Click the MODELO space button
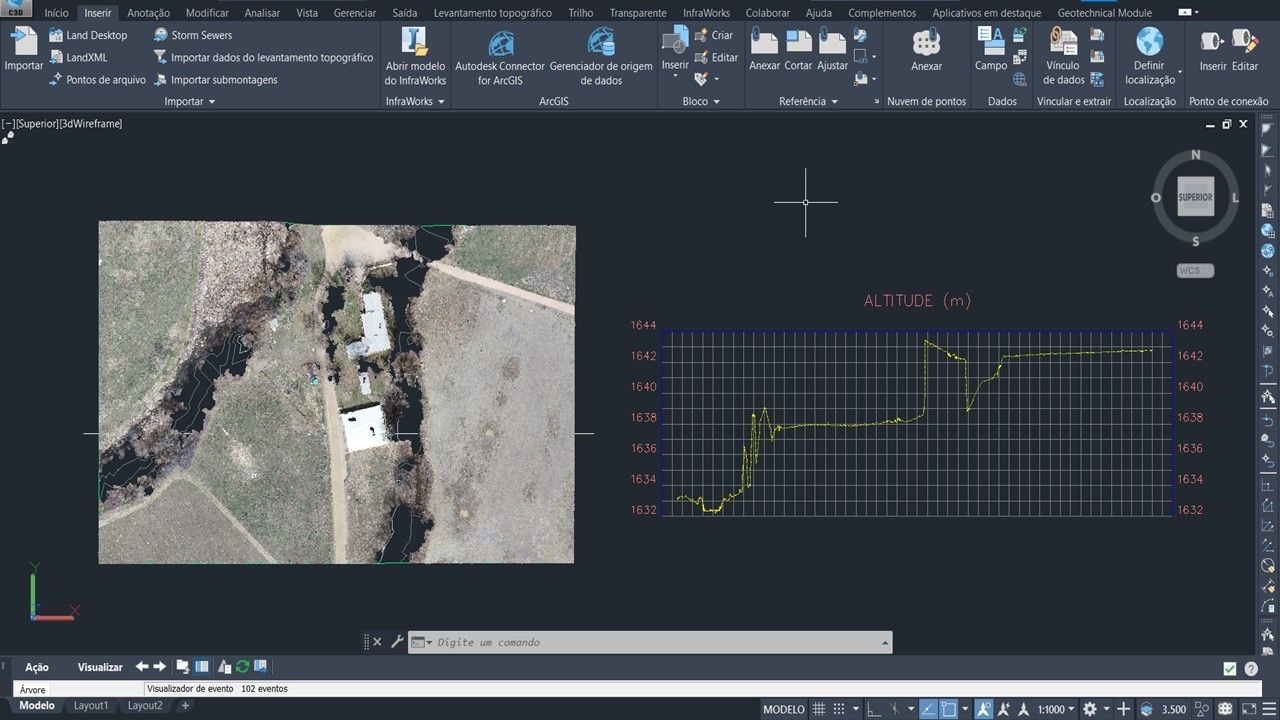Viewport: 1280px width, 720px height. [x=783, y=709]
